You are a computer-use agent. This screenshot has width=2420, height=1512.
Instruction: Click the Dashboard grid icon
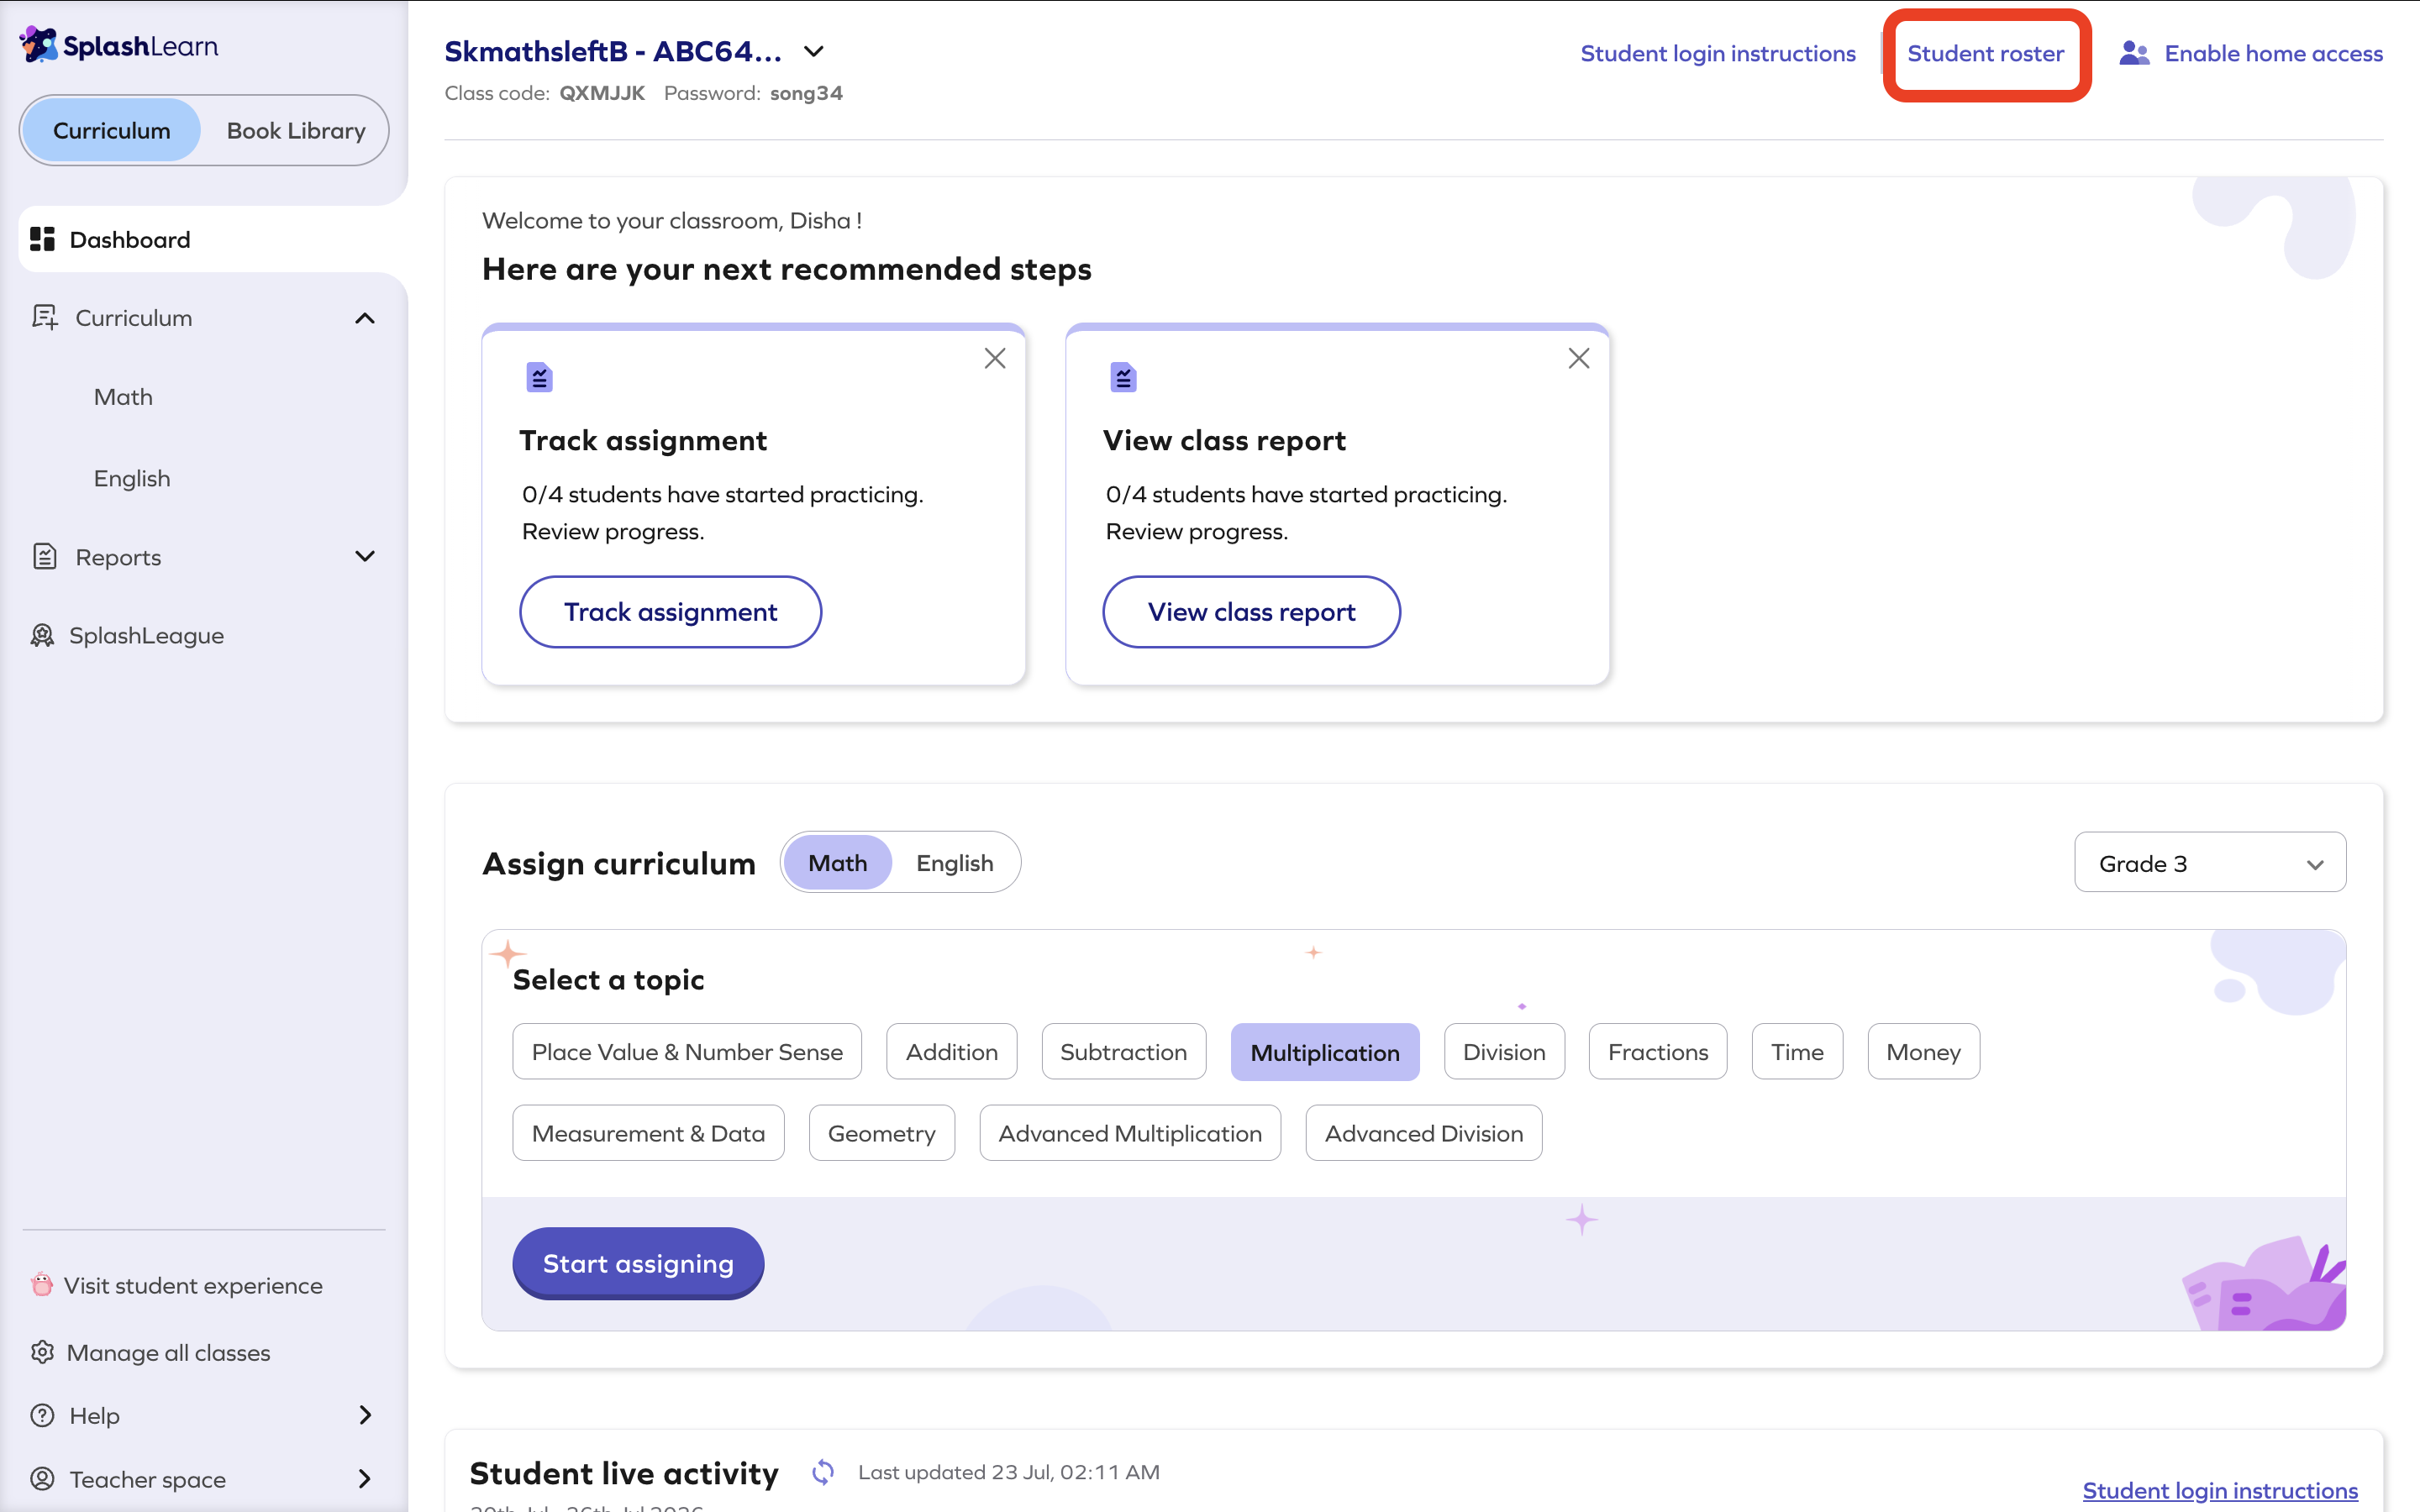coord(42,240)
